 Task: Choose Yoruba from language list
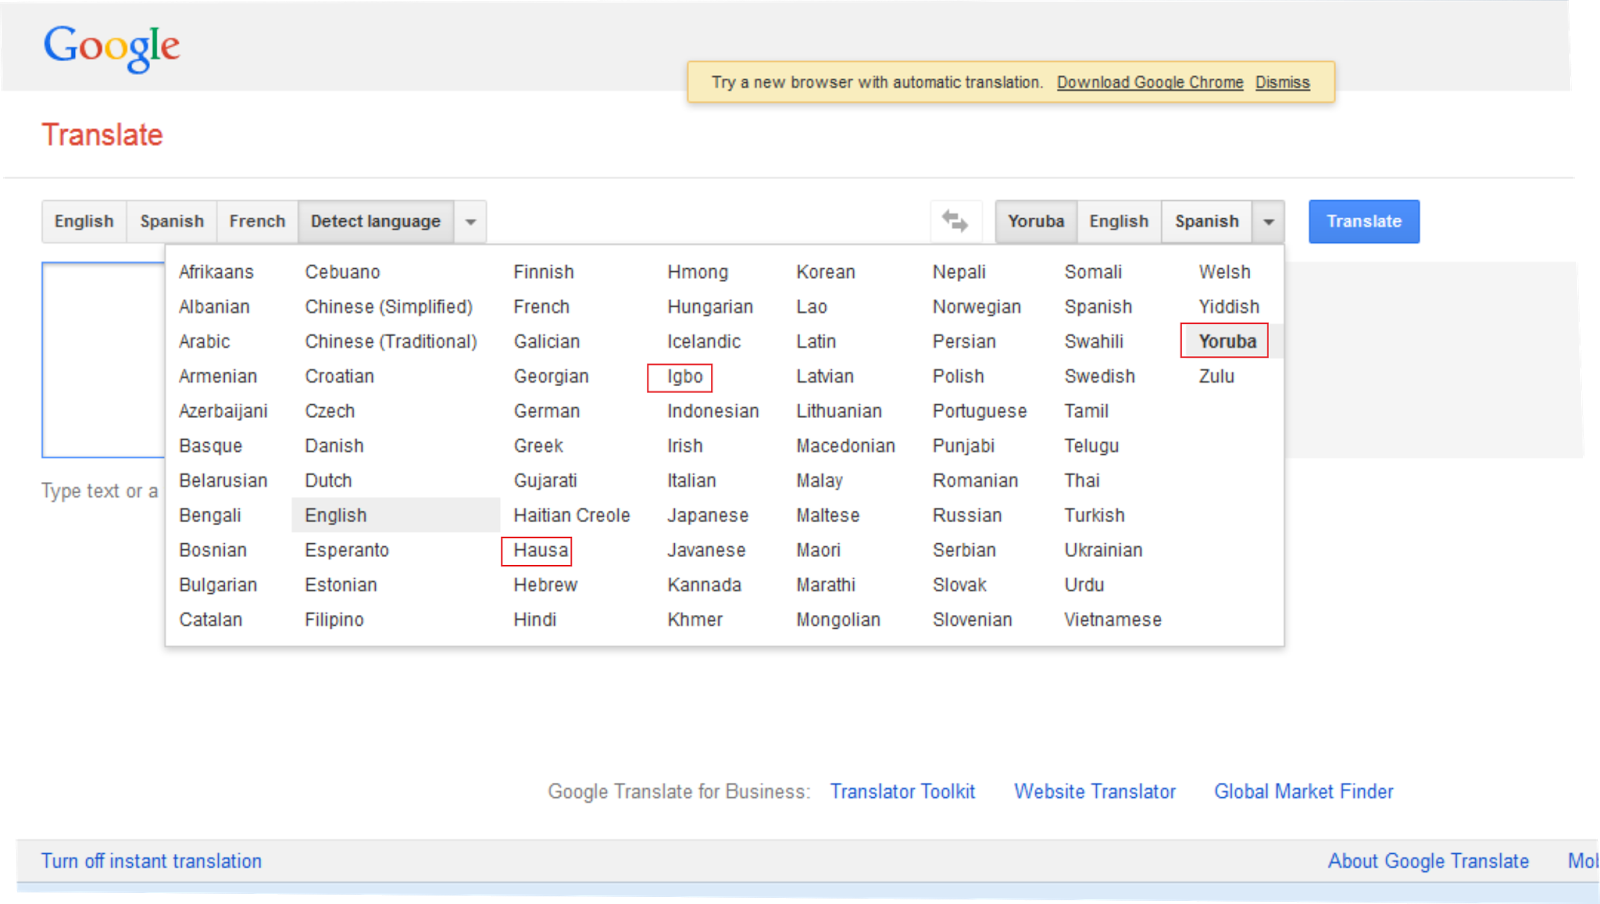(1227, 341)
